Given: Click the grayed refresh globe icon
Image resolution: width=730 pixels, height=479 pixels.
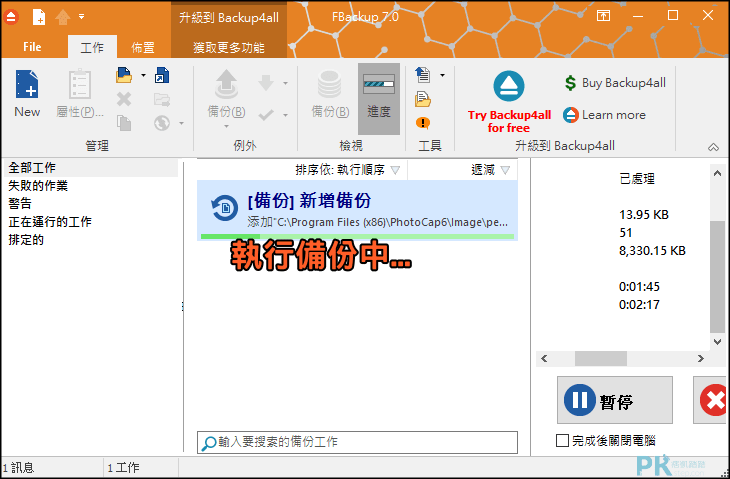Looking at the screenshot, I should 162,123.
